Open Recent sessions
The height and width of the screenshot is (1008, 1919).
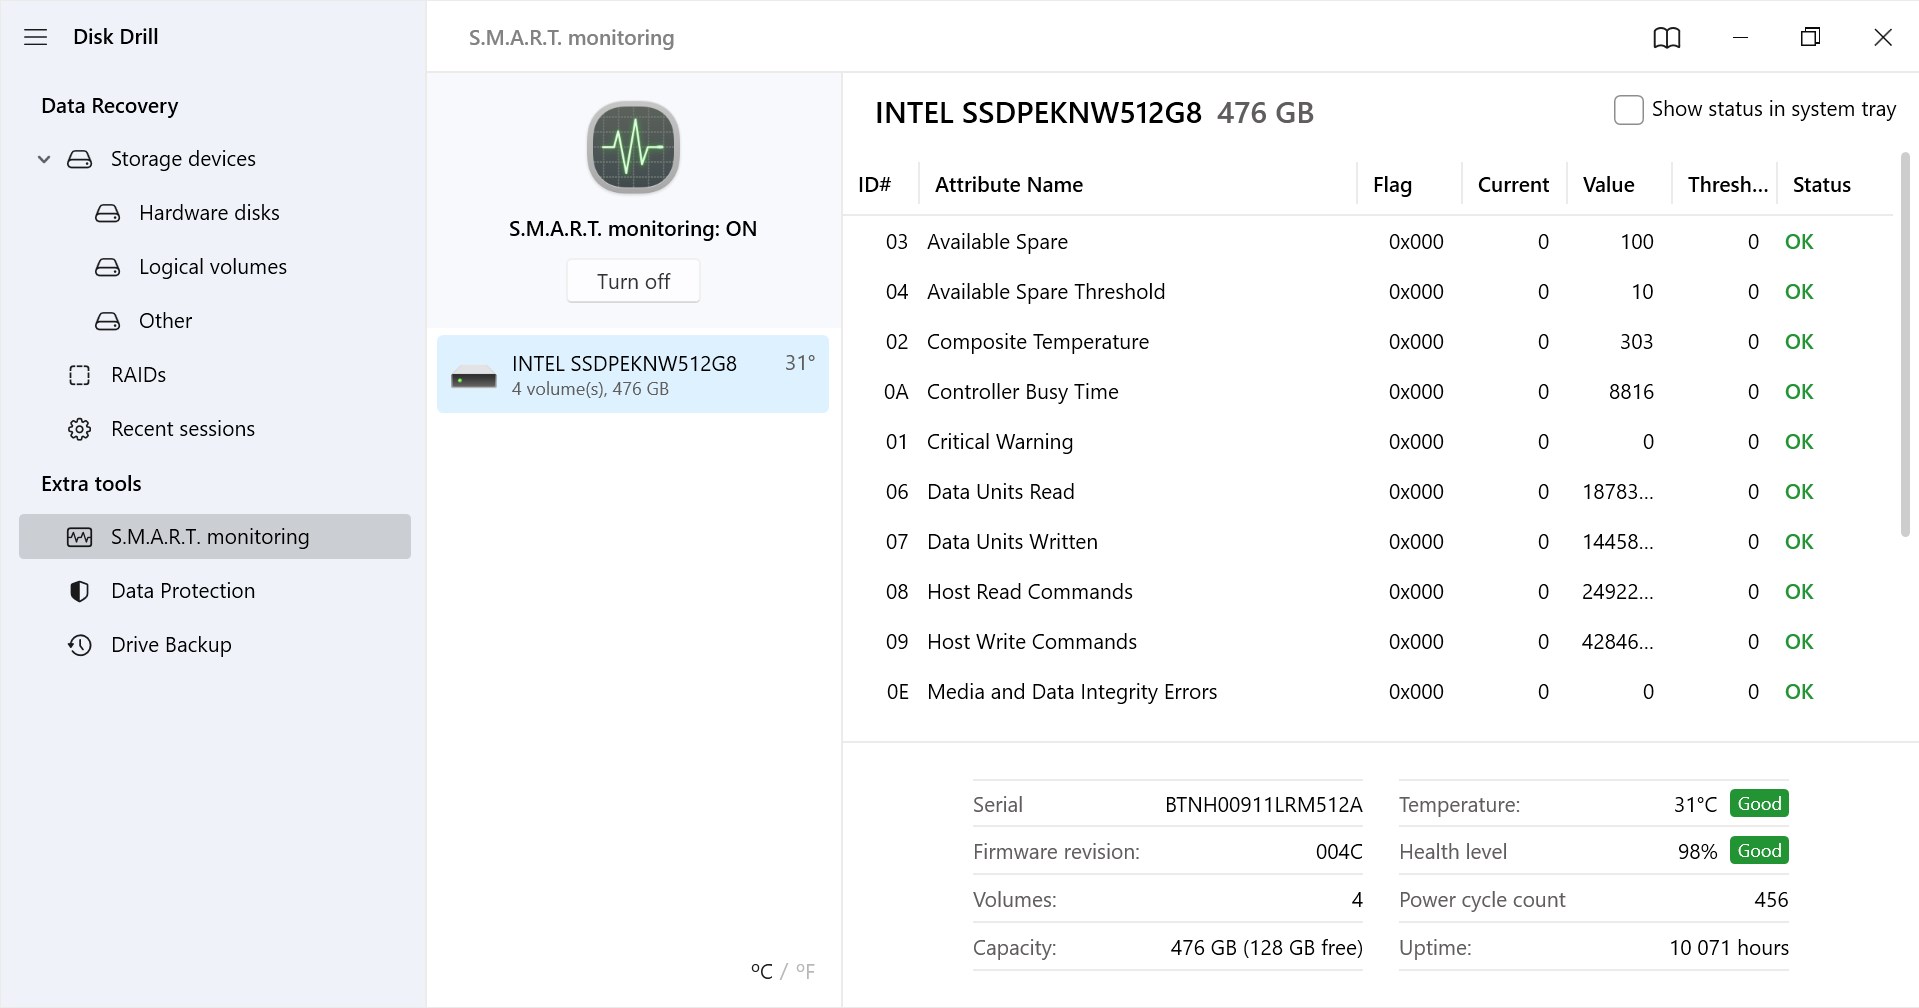pyautogui.click(x=216, y=429)
